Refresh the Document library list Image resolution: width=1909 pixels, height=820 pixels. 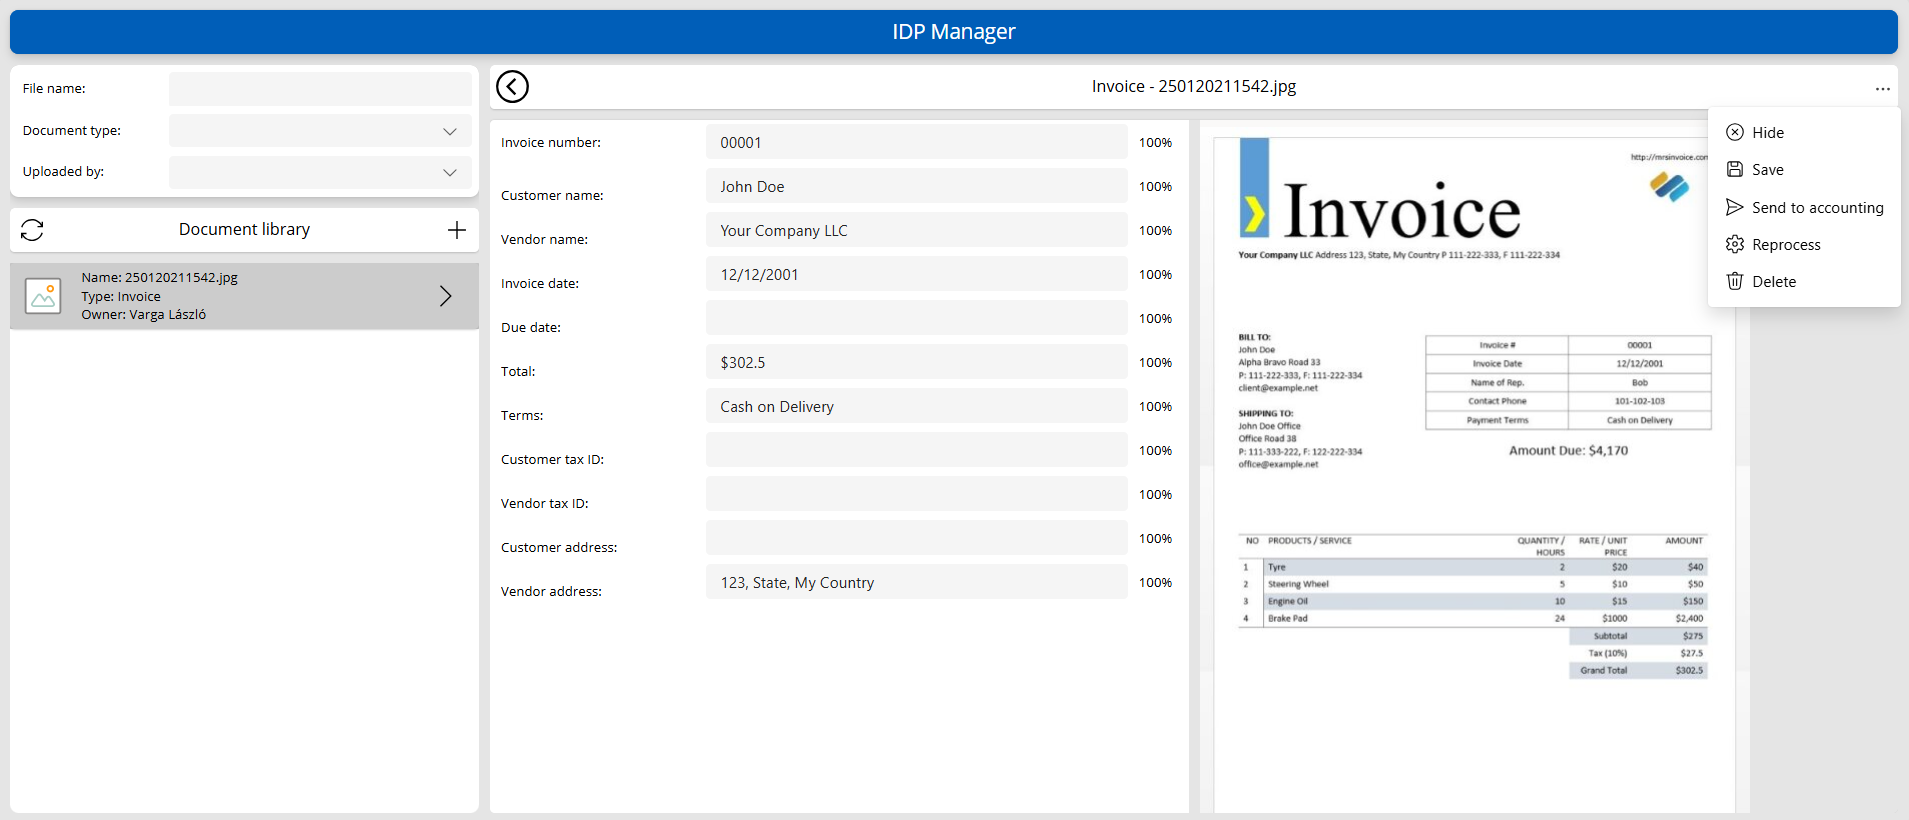tap(32, 230)
